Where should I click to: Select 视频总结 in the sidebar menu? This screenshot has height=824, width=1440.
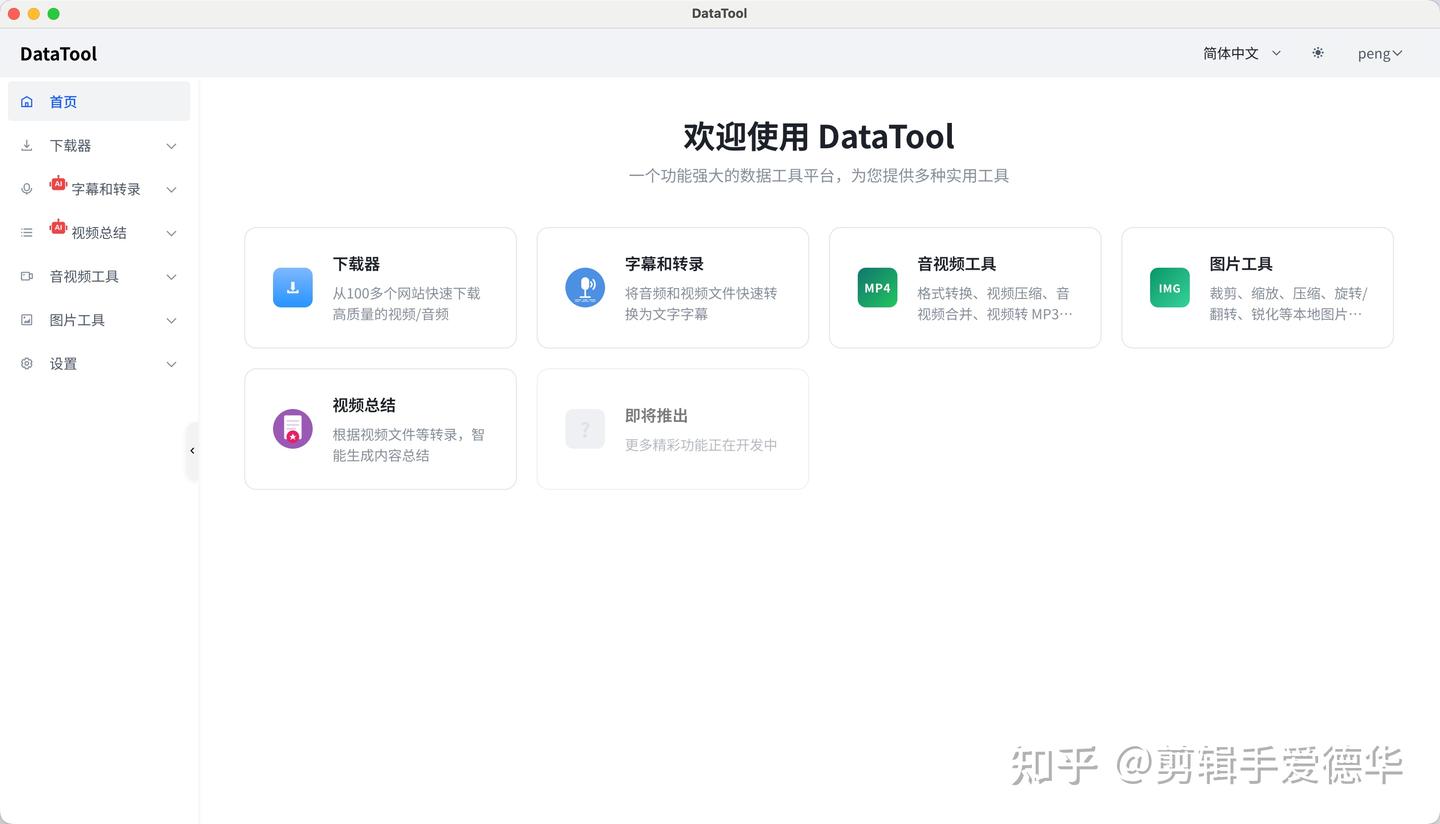pos(99,233)
